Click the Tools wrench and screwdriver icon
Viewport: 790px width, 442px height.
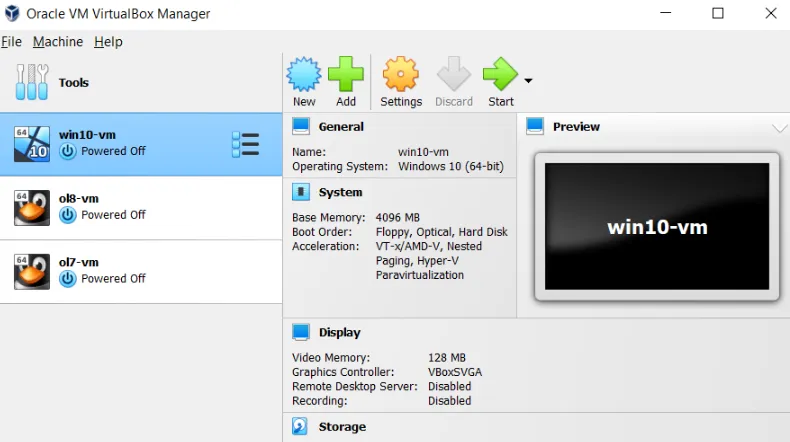32,82
